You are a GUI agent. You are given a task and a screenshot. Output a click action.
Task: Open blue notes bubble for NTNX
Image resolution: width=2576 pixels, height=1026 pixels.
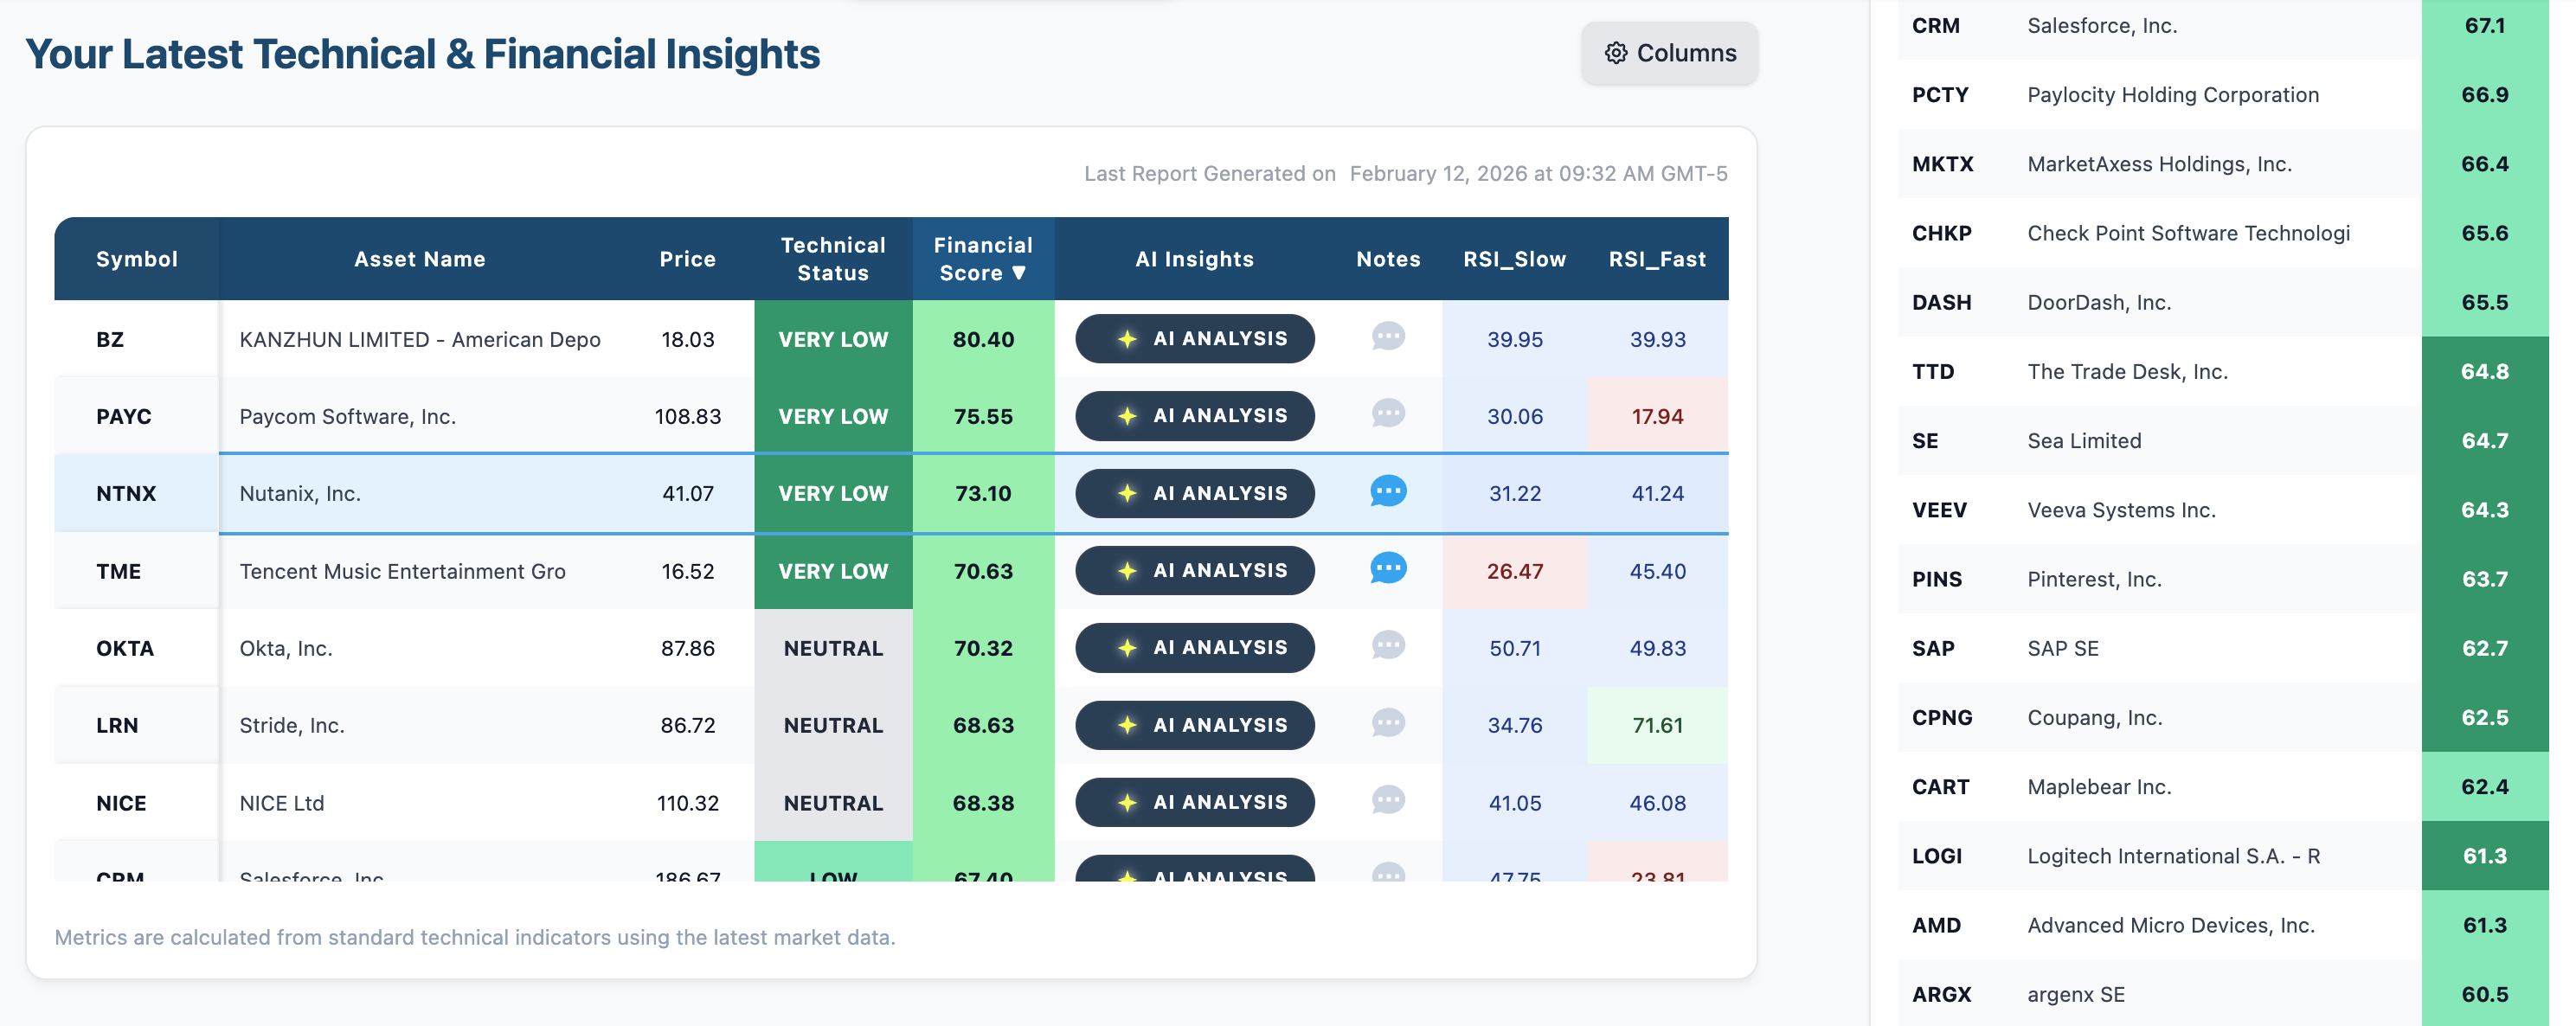(x=1387, y=491)
